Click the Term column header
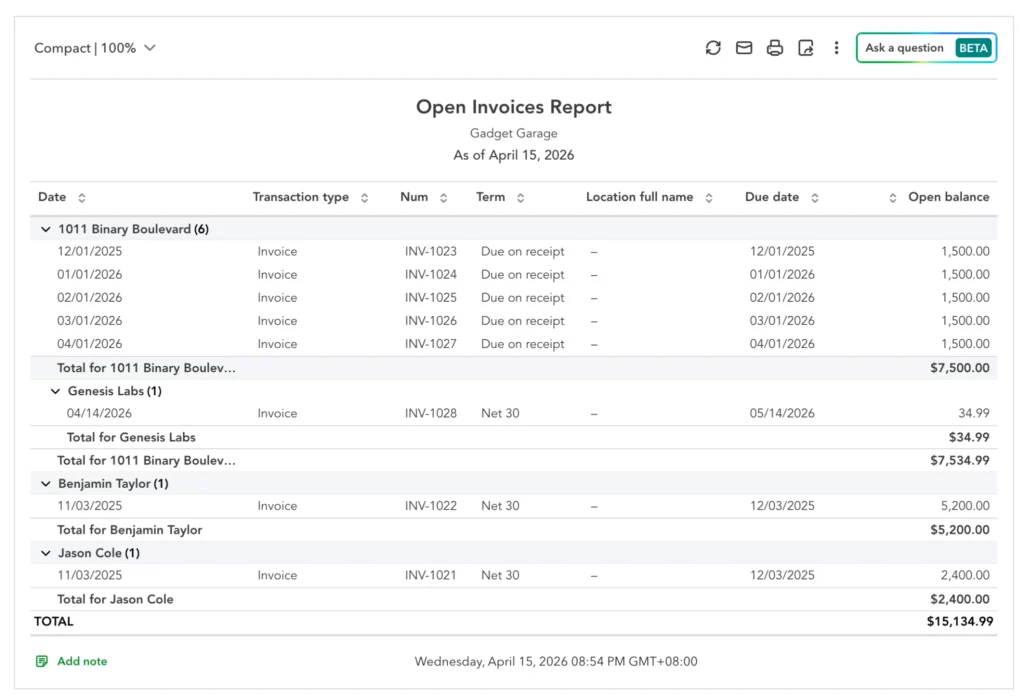Screen dimensions: 1024x698 point(490,197)
